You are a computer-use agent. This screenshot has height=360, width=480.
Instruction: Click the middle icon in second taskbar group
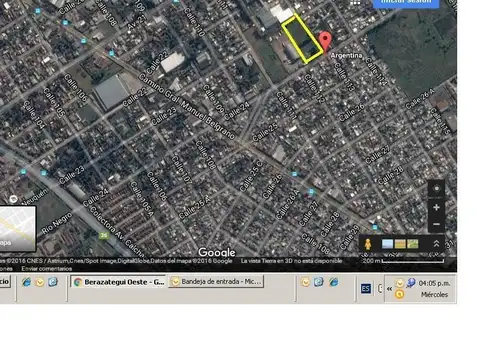pos(318,282)
